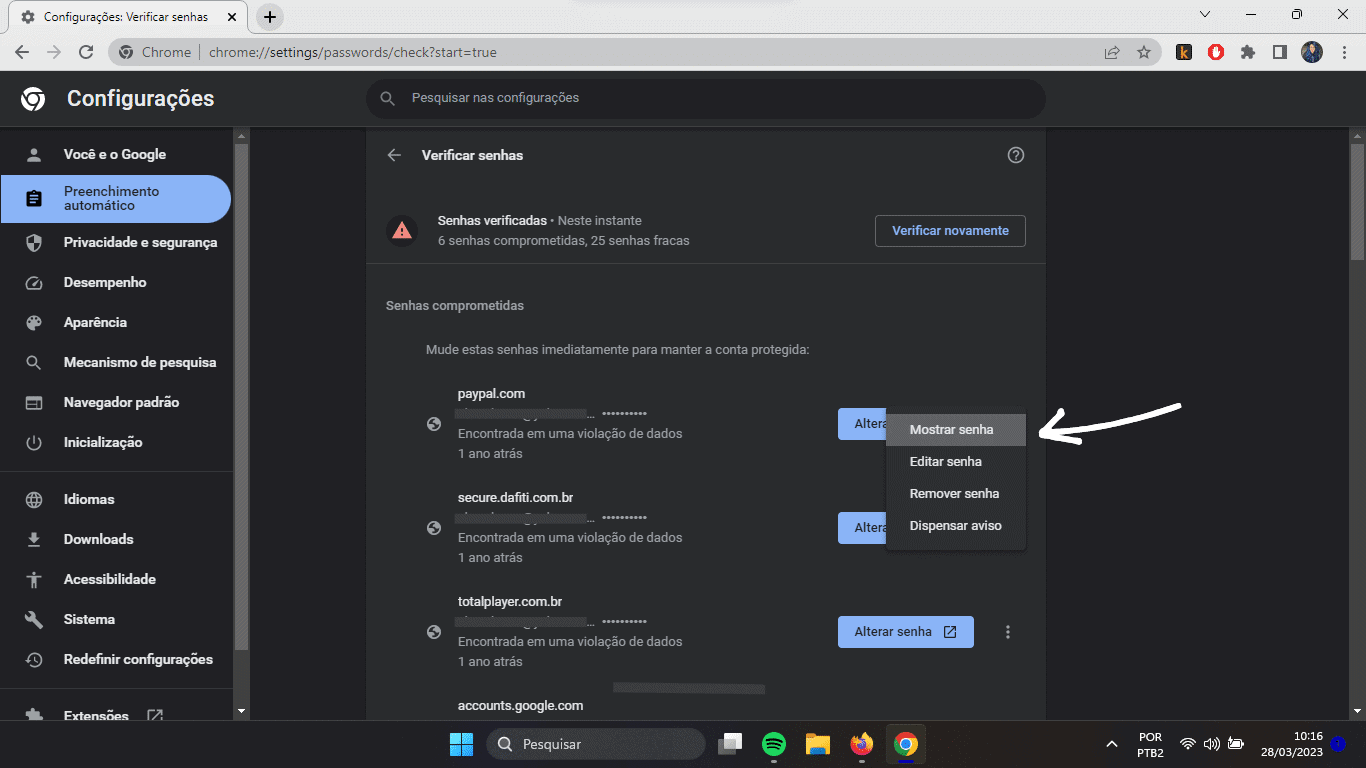Open Você e o Google settings
This screenshot has height=768, width=1366.
click(x=116, y=154)
